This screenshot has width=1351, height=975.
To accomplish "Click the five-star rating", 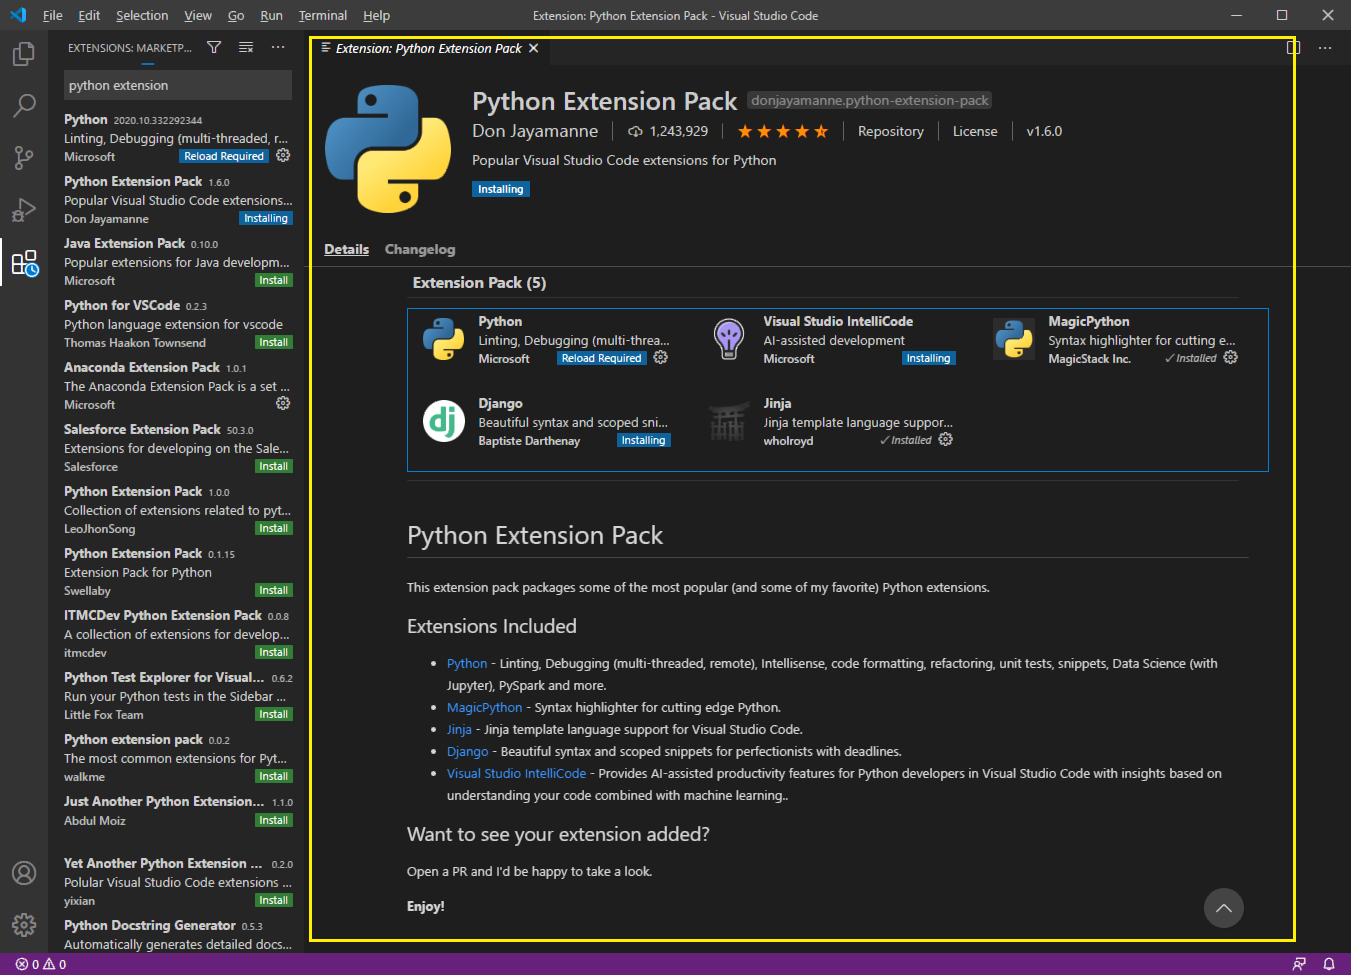I will (x=783, y=131).
